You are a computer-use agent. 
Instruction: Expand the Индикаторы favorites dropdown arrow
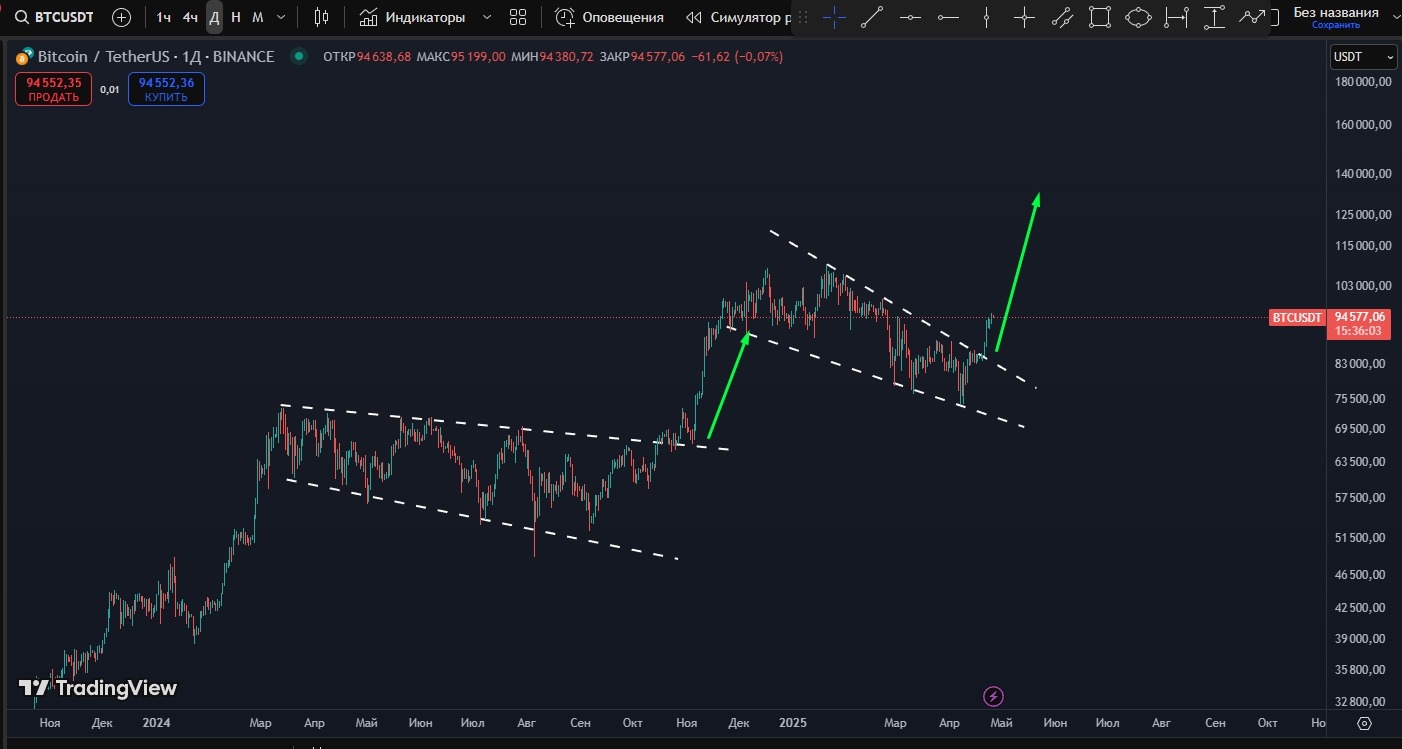pos(487,17)
